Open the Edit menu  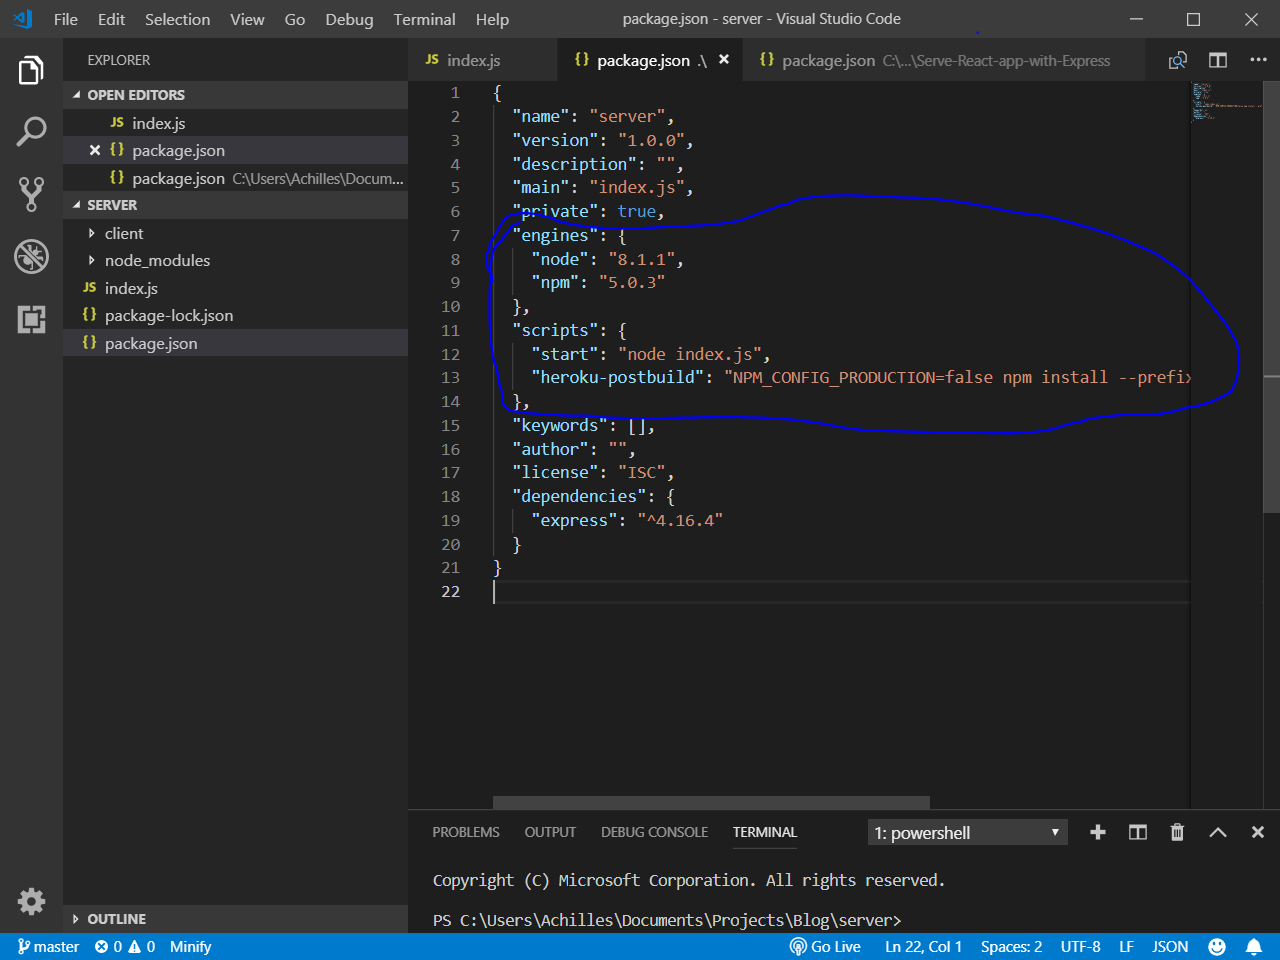tap(111, 19)
